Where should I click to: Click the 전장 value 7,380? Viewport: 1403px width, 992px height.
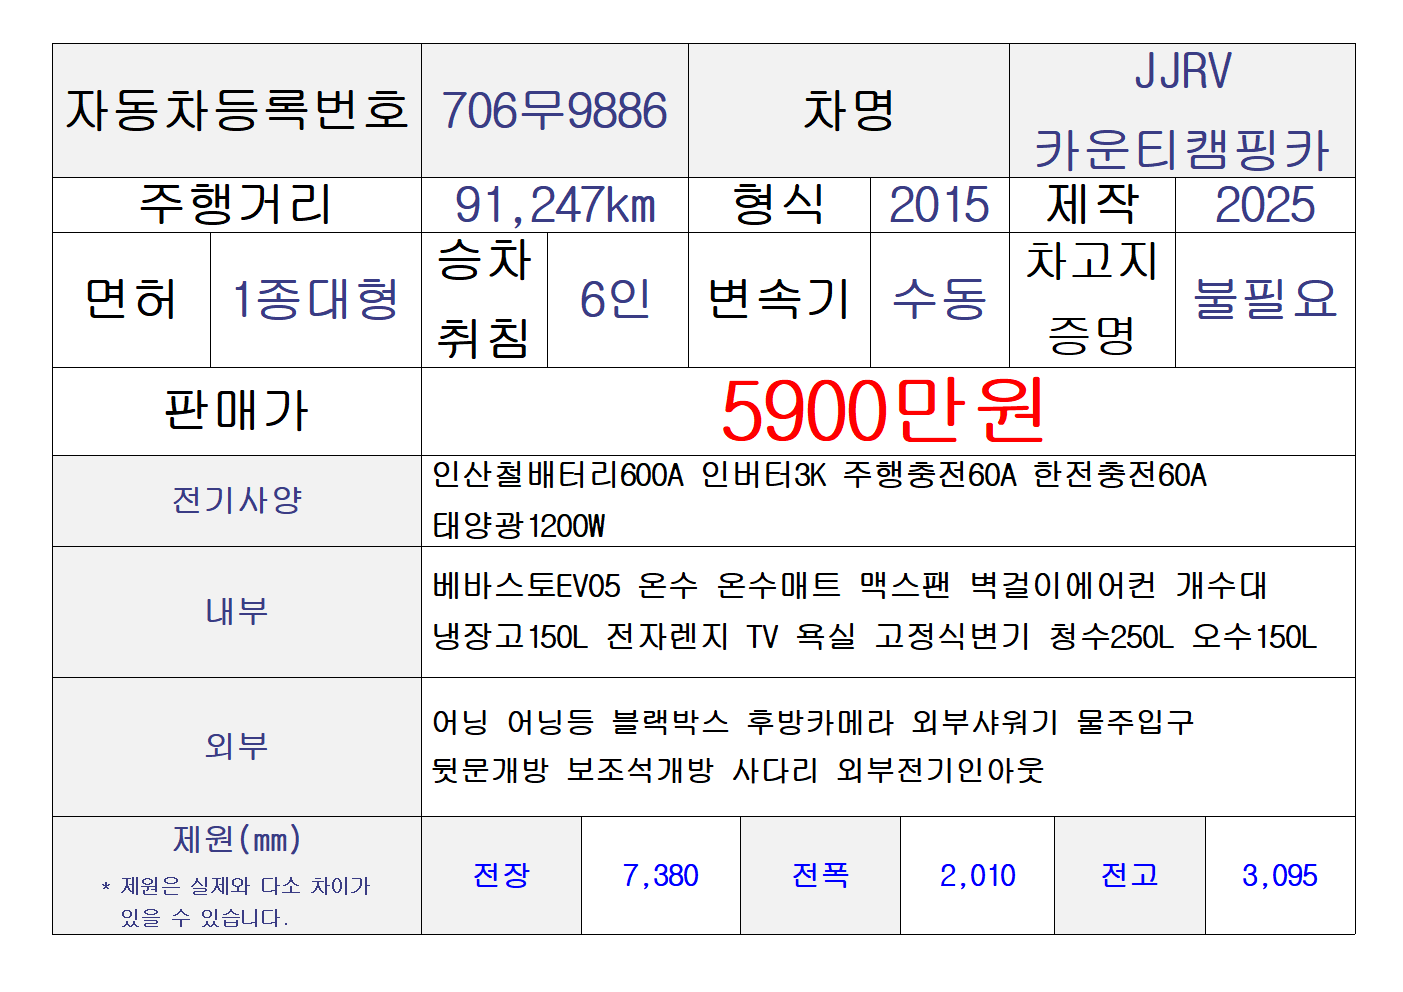click(x=660, y=876)
